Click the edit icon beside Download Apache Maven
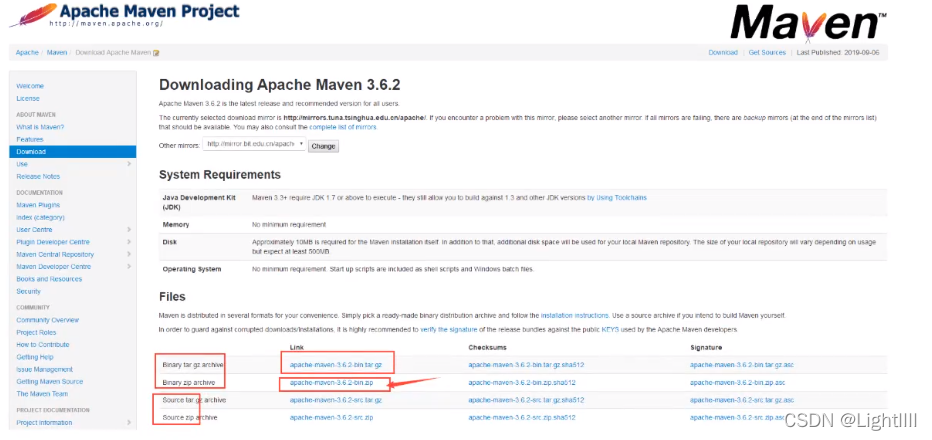The image size is (932, 440). tap(156, 53)
